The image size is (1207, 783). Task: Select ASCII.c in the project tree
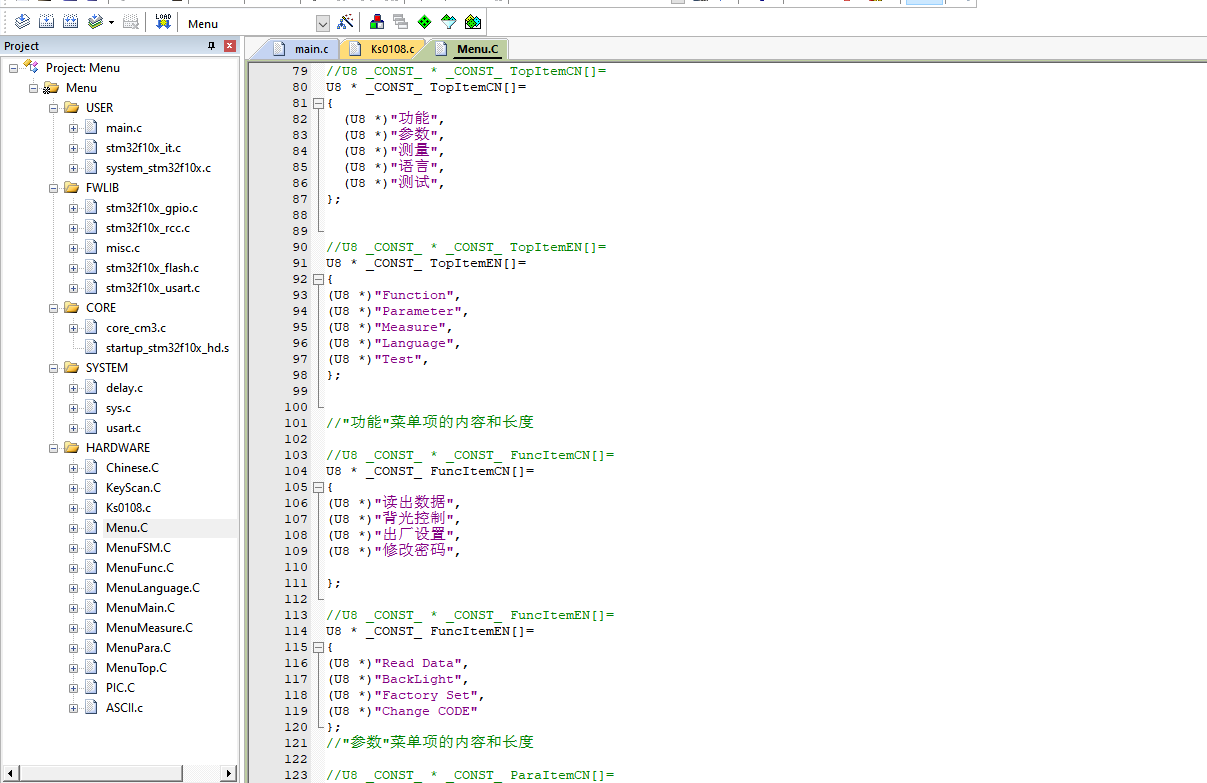[124, 708]
